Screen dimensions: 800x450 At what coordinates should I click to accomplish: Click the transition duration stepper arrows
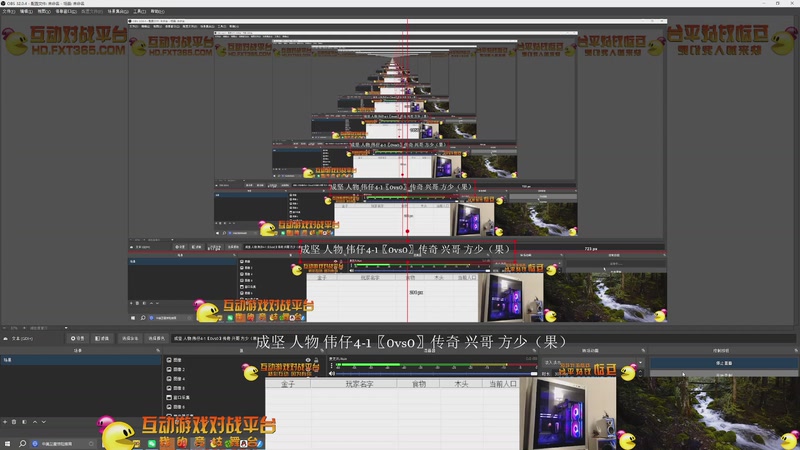641,374
